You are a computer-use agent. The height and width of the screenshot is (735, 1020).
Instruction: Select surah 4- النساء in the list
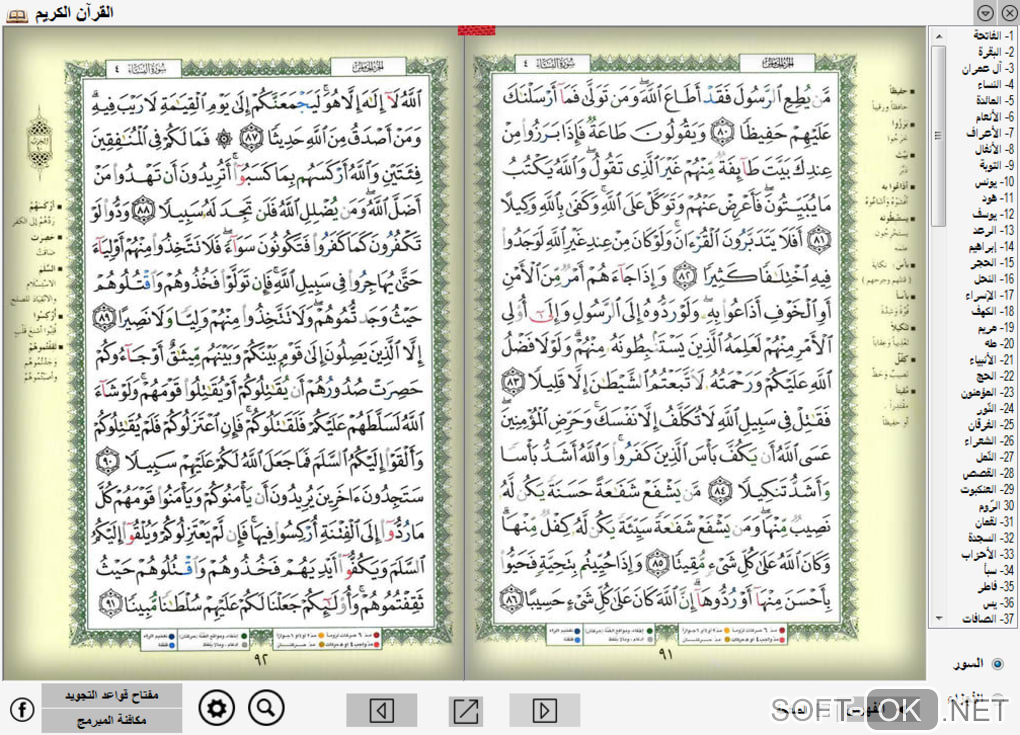[x=995, y=85]
